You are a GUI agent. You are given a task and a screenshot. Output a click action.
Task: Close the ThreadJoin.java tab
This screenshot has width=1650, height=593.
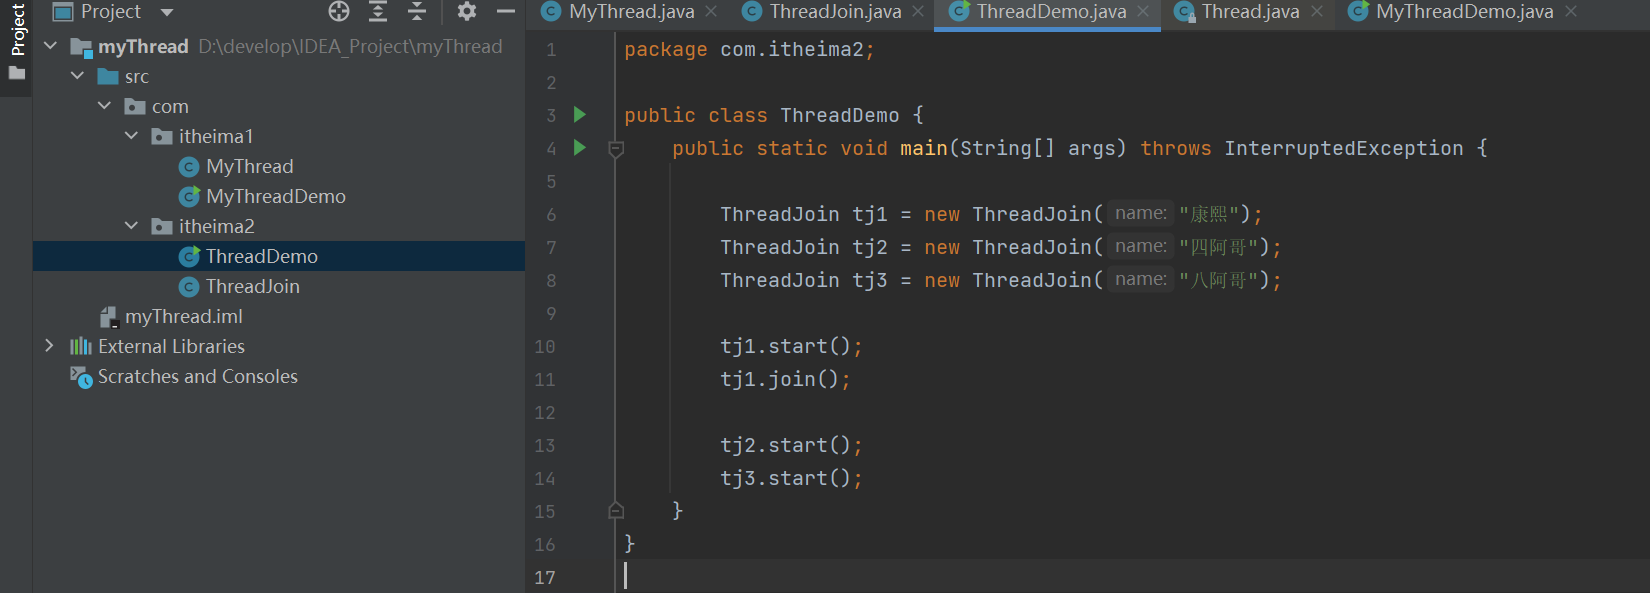[918, 12]
